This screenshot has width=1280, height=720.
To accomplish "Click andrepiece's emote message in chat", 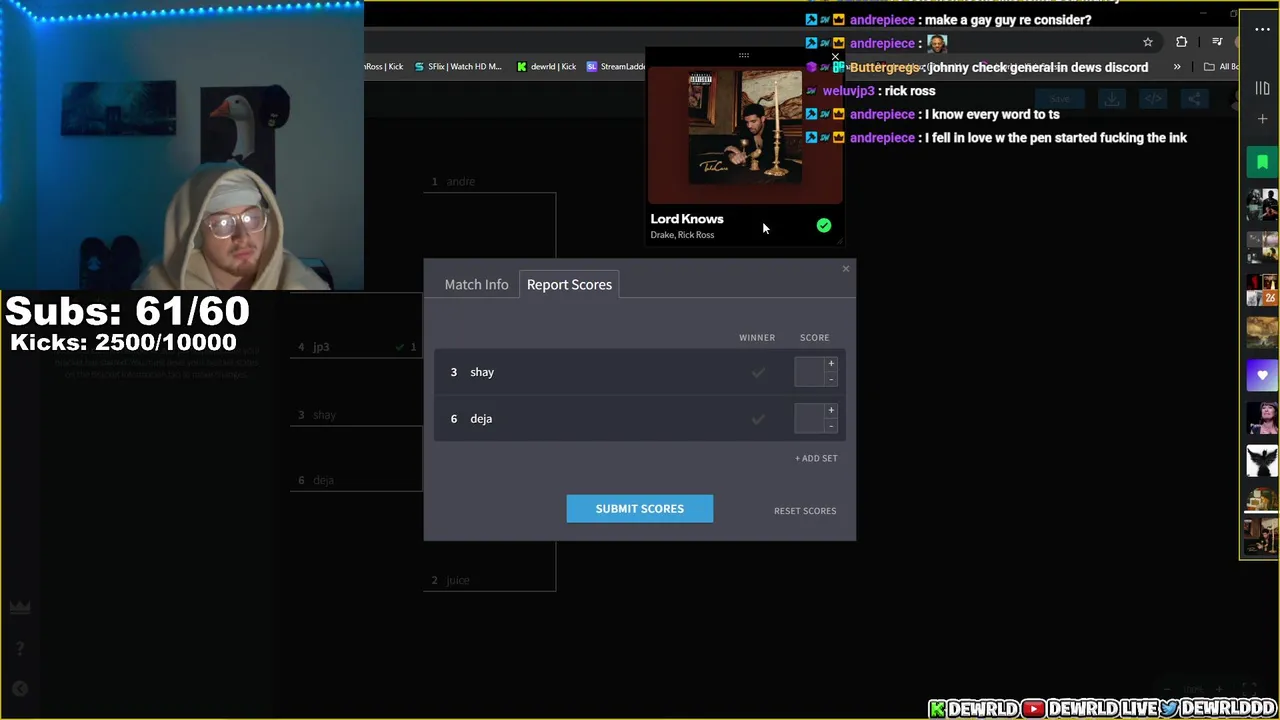I will pos(937,43).
